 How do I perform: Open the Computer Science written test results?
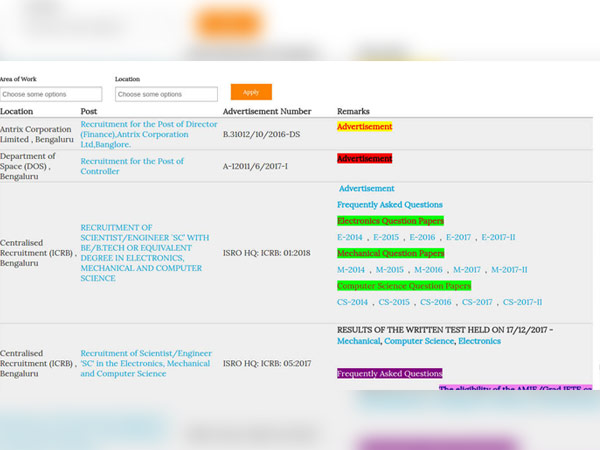point(419,341)
